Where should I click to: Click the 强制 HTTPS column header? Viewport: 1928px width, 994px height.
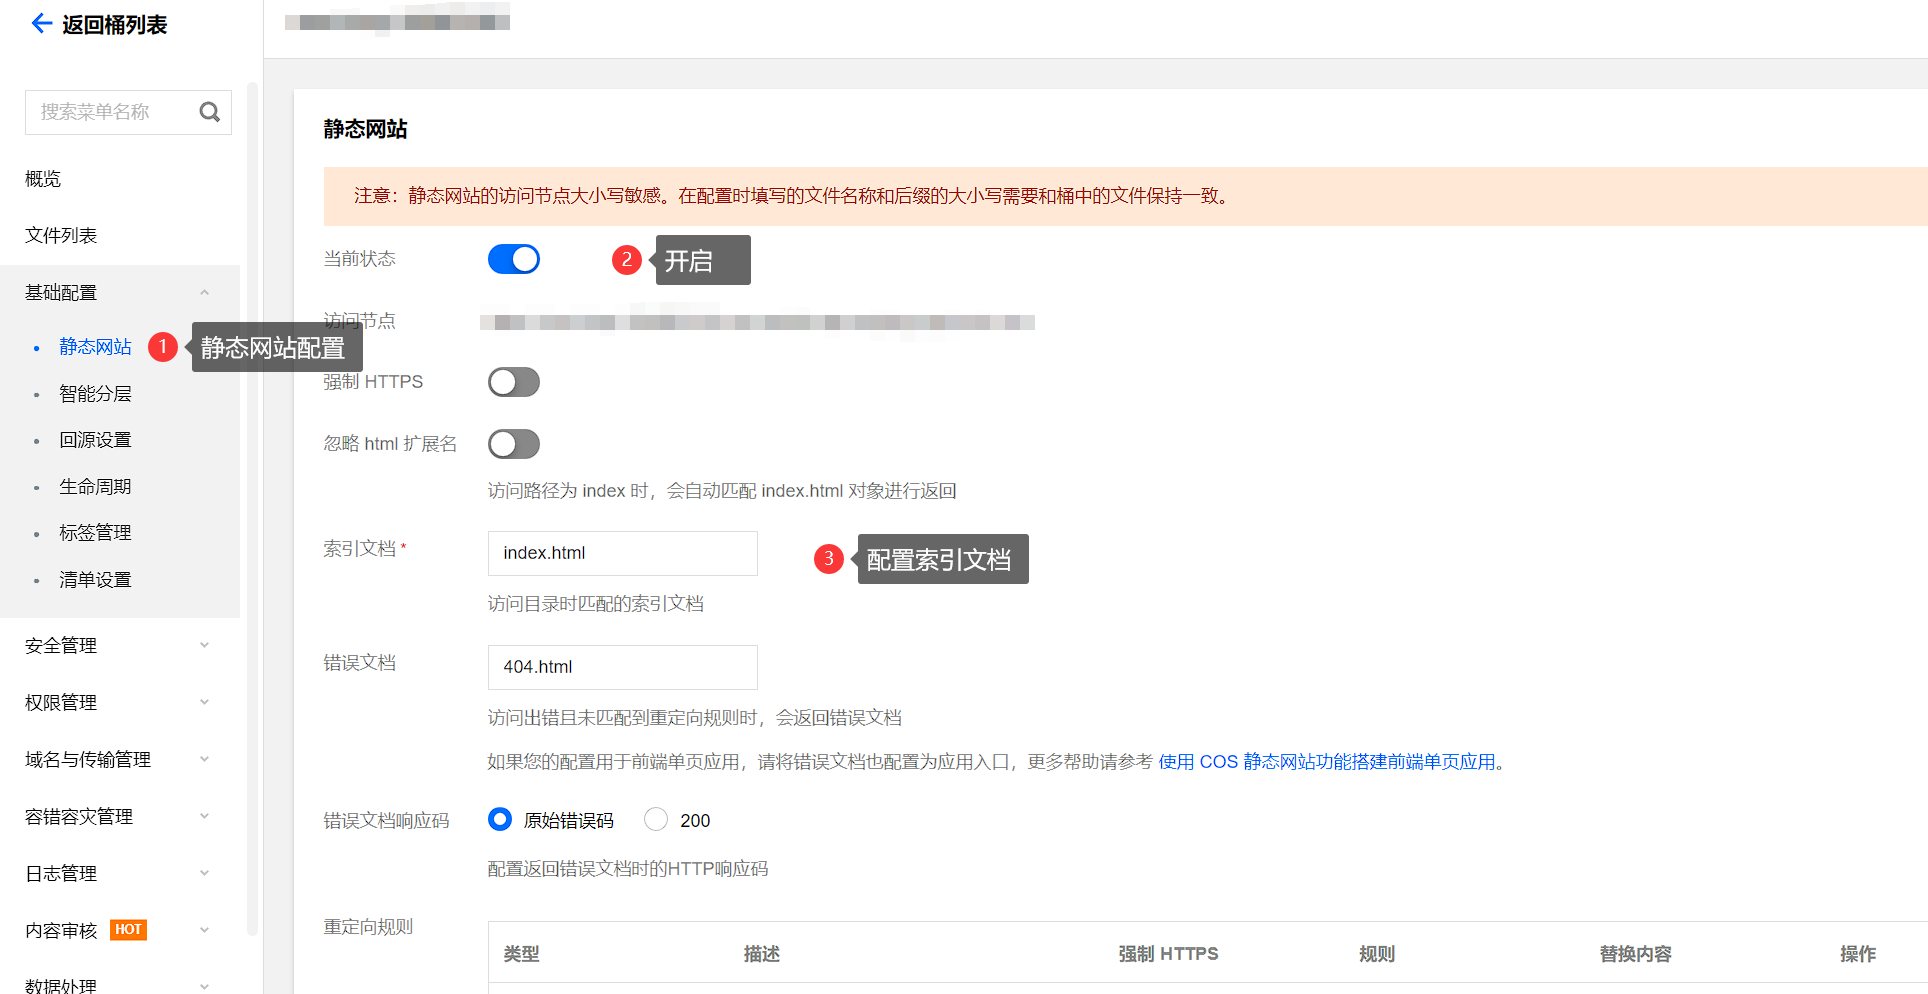(1168, 954)
